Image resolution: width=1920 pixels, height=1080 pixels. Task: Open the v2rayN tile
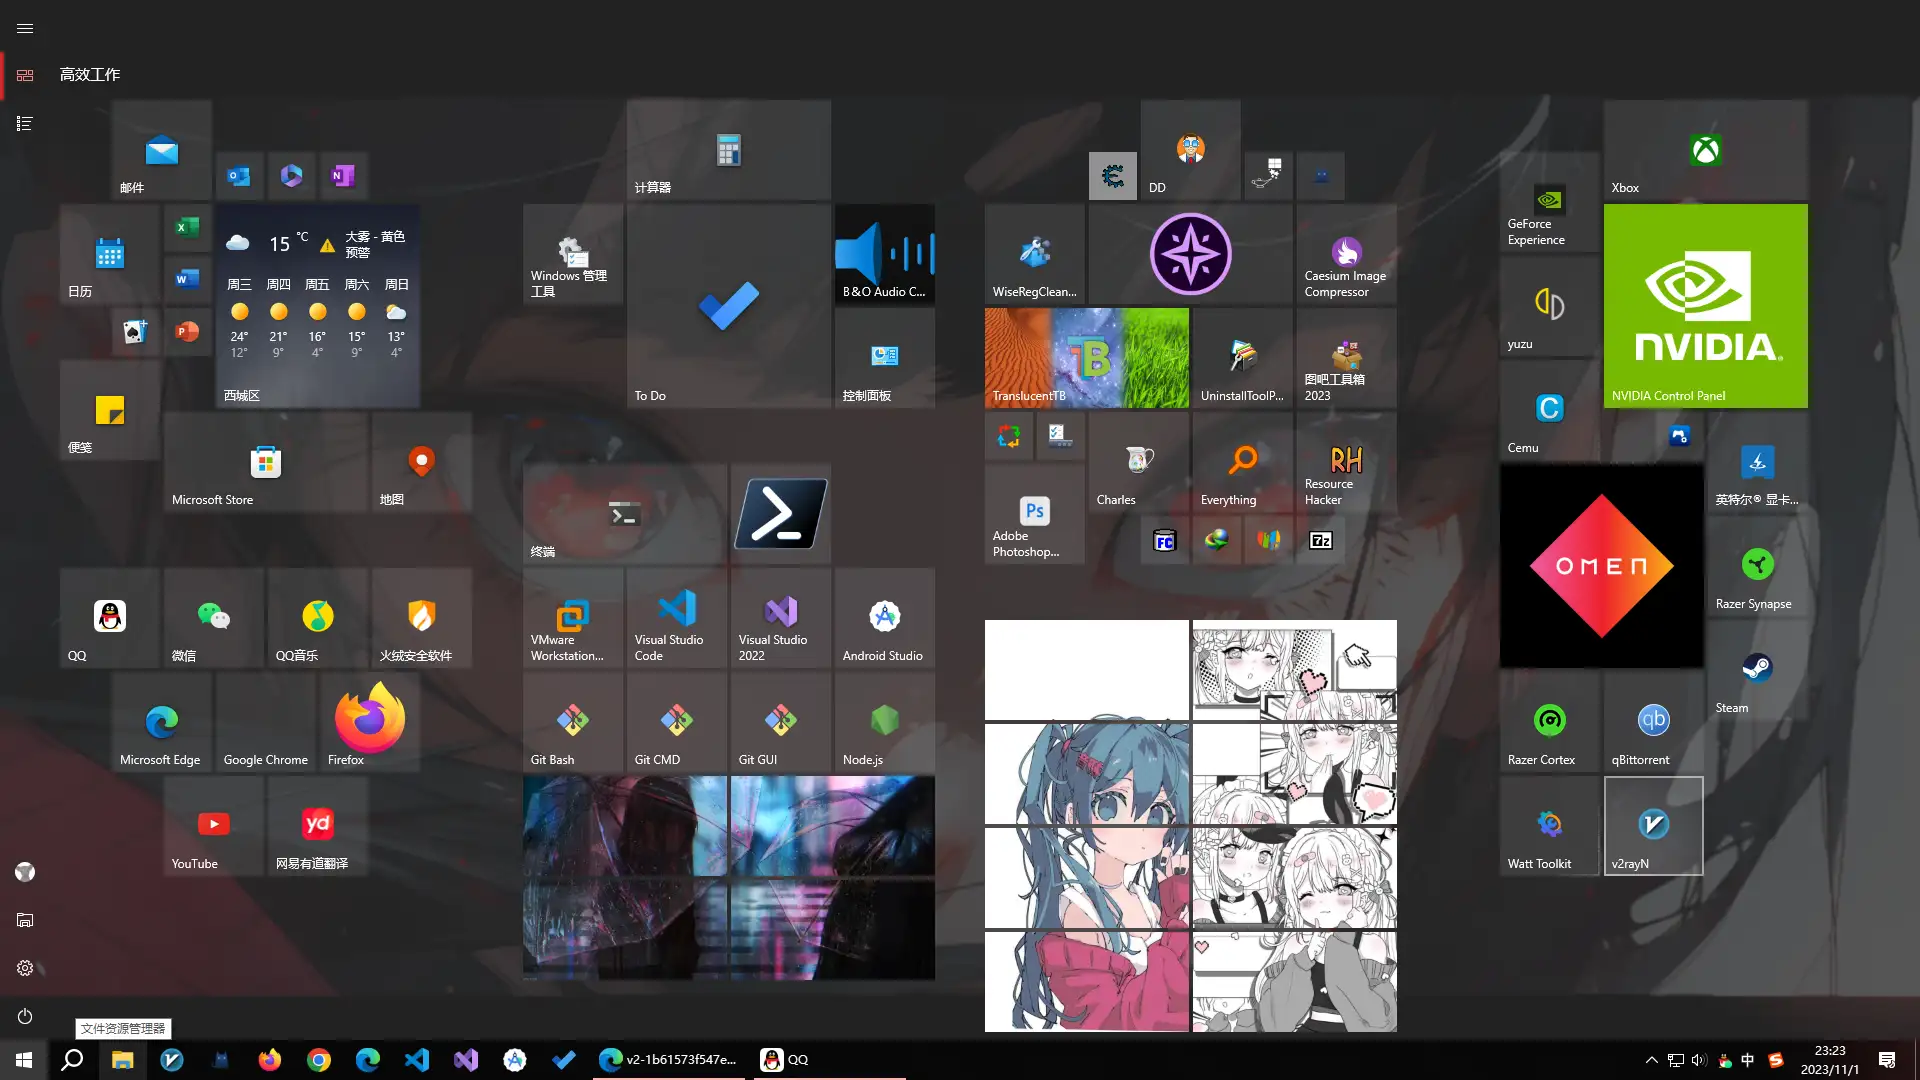[1653, 826]
